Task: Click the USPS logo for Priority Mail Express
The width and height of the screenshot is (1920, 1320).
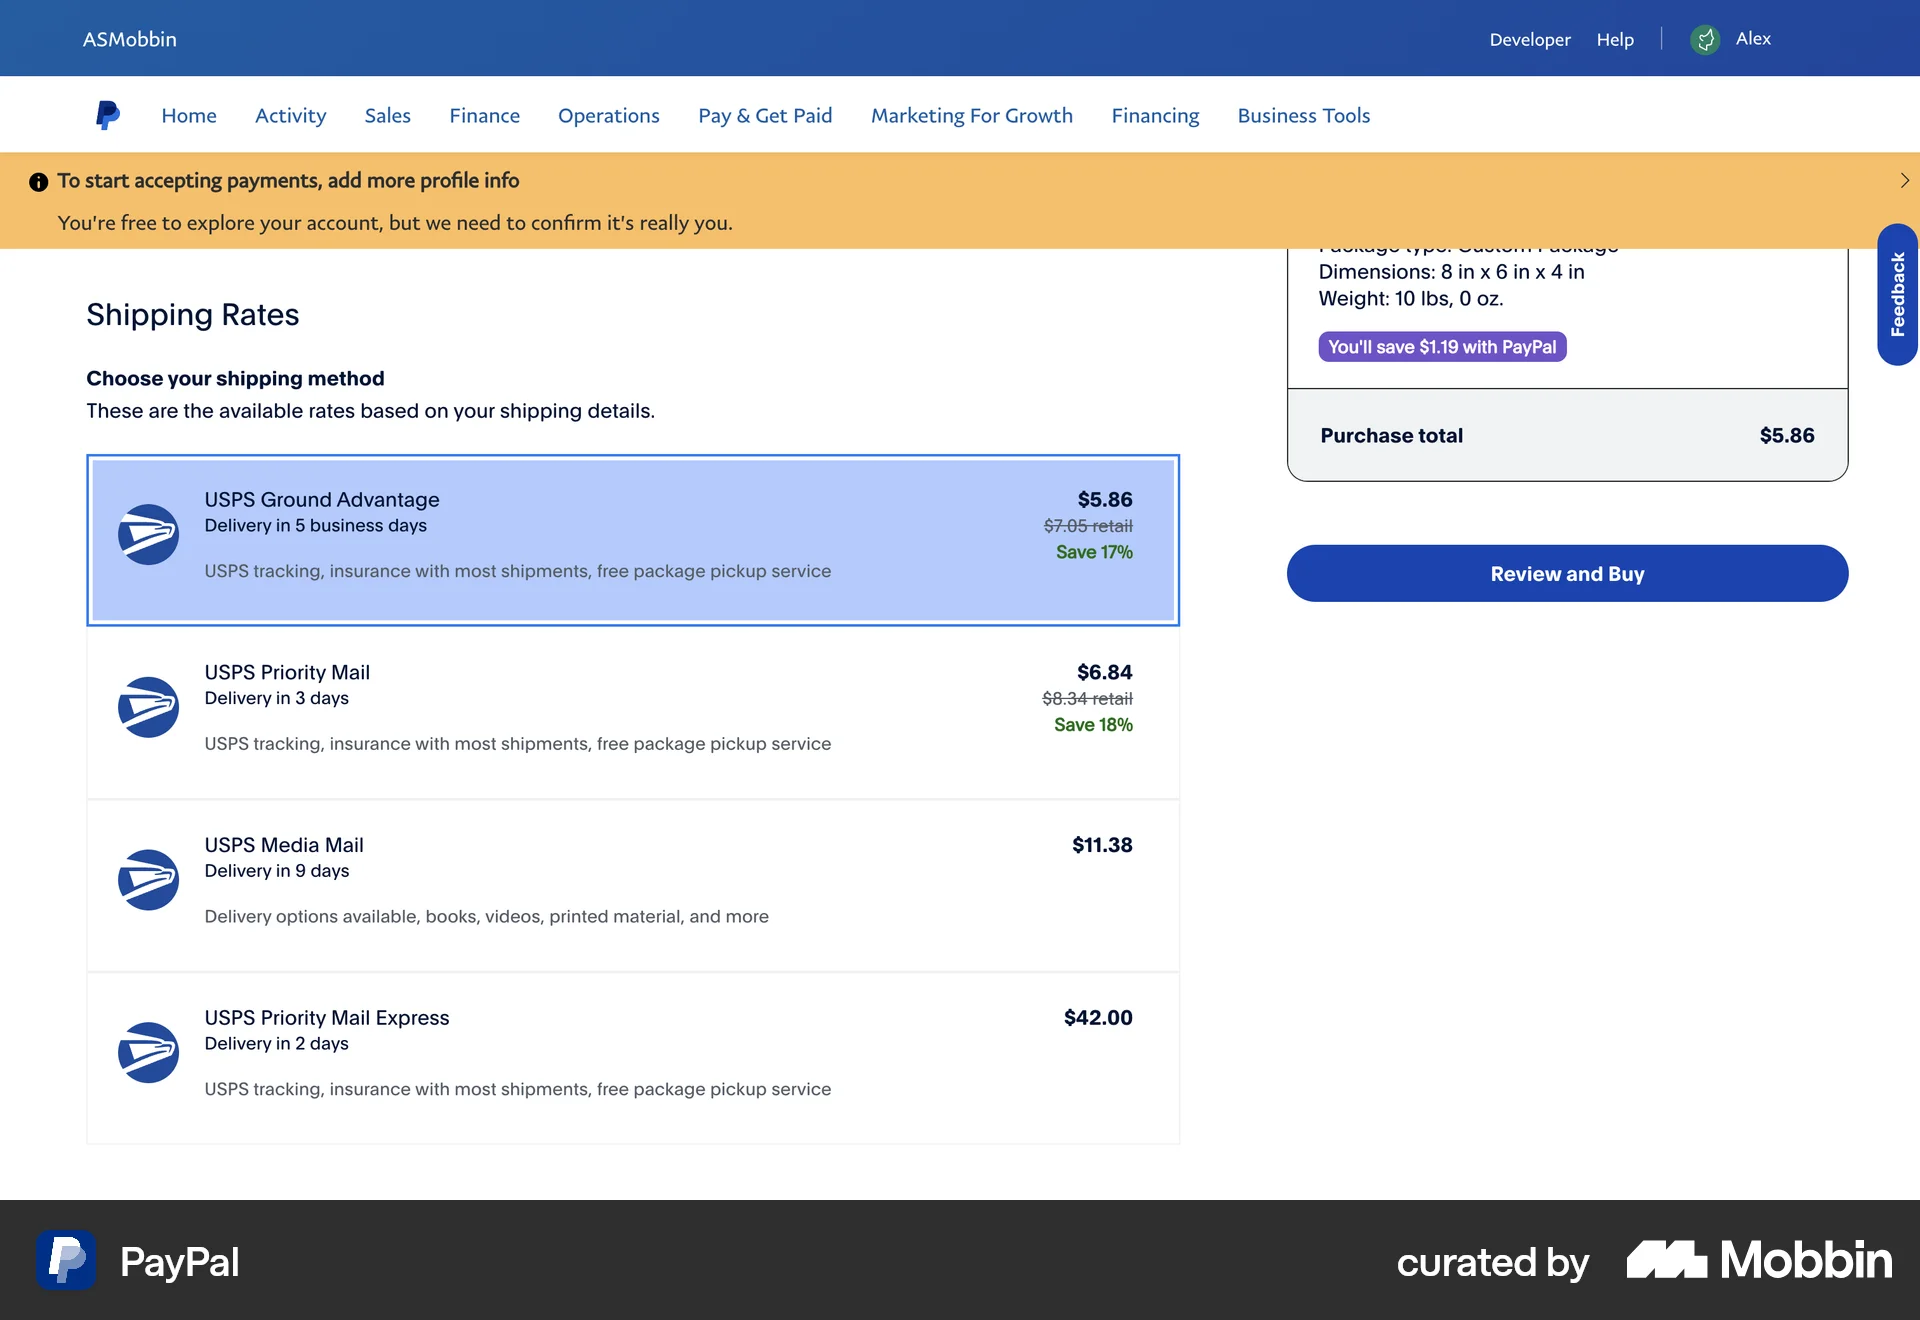Action: 148,1053
